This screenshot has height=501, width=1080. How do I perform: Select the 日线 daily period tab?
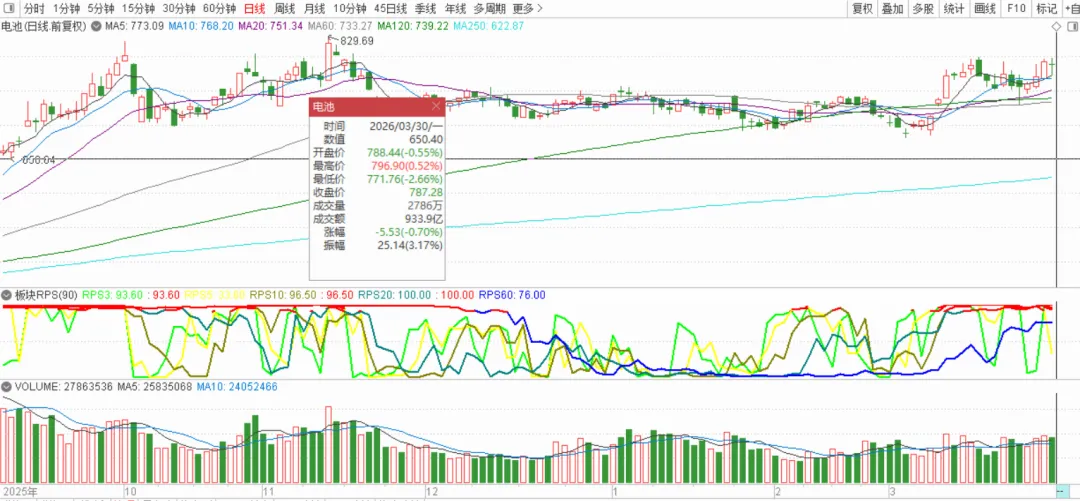click(255, 9)
